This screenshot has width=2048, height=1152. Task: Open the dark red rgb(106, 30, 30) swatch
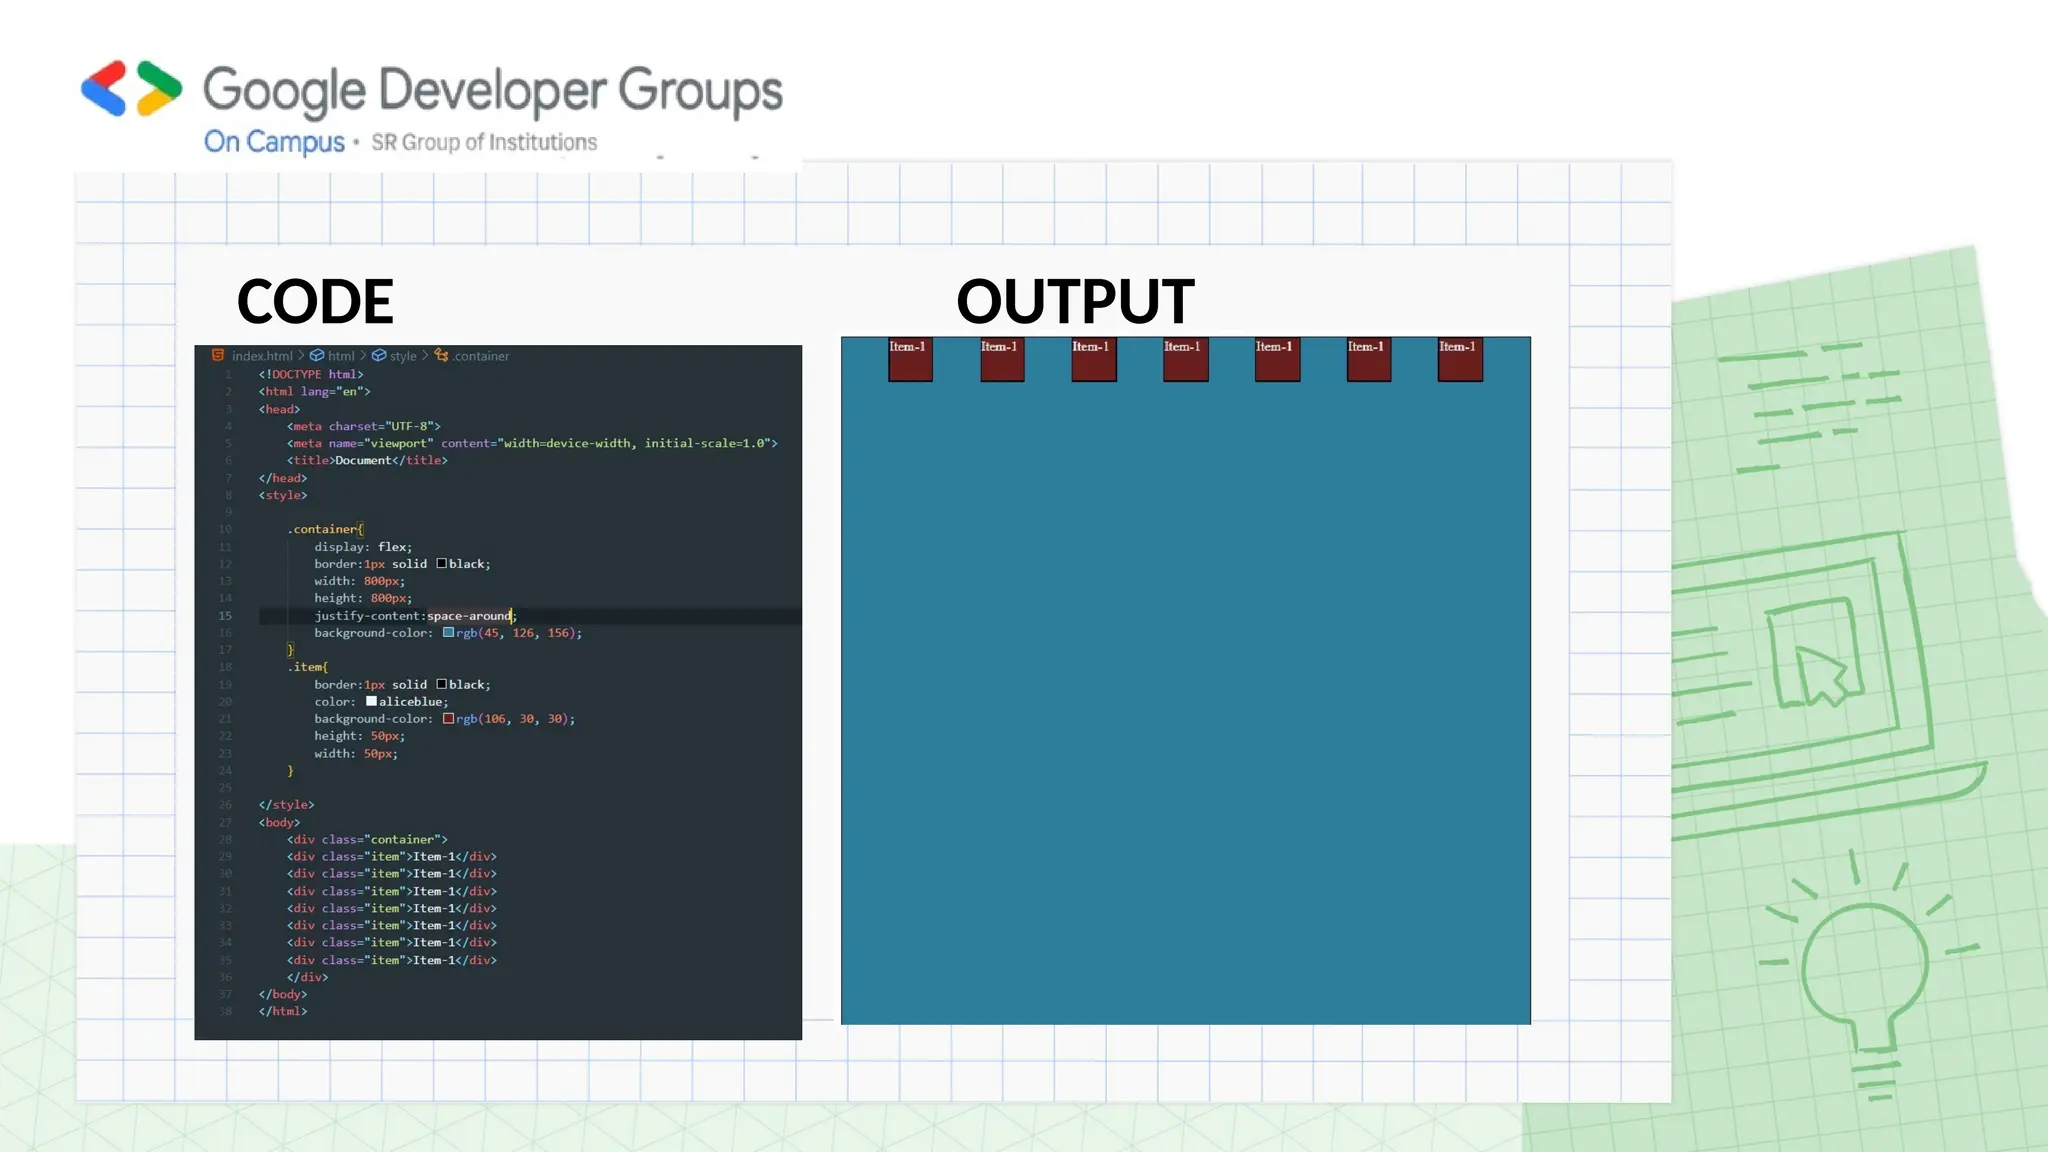click(449, 718)
